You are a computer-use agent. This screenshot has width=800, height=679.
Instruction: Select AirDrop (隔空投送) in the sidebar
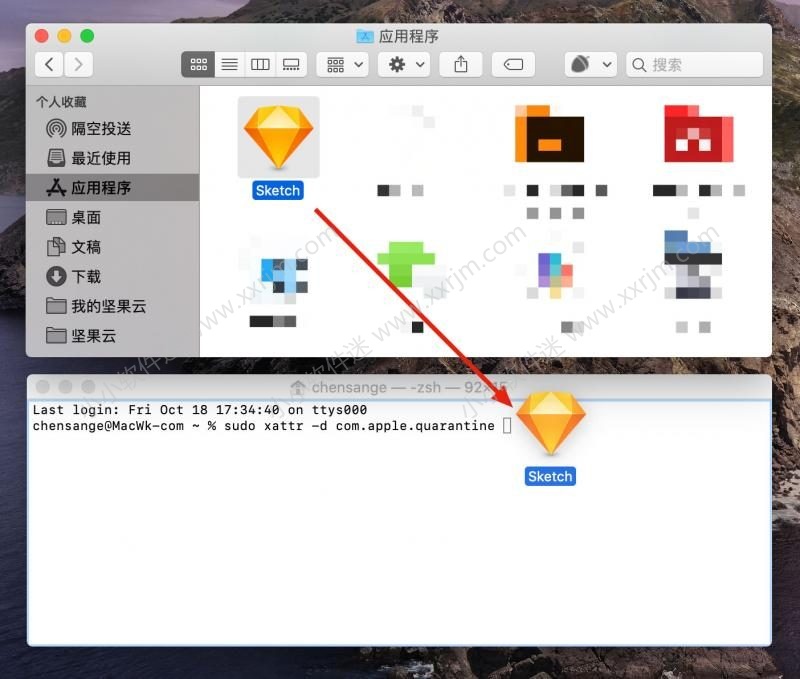(100, 129)
